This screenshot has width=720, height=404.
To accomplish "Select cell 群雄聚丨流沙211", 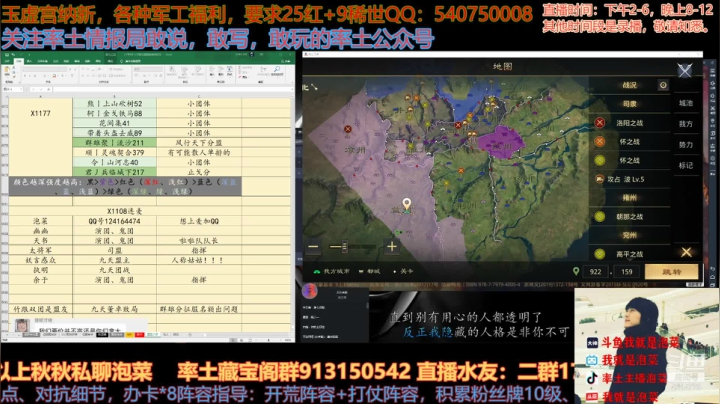I will coord(114,143).
